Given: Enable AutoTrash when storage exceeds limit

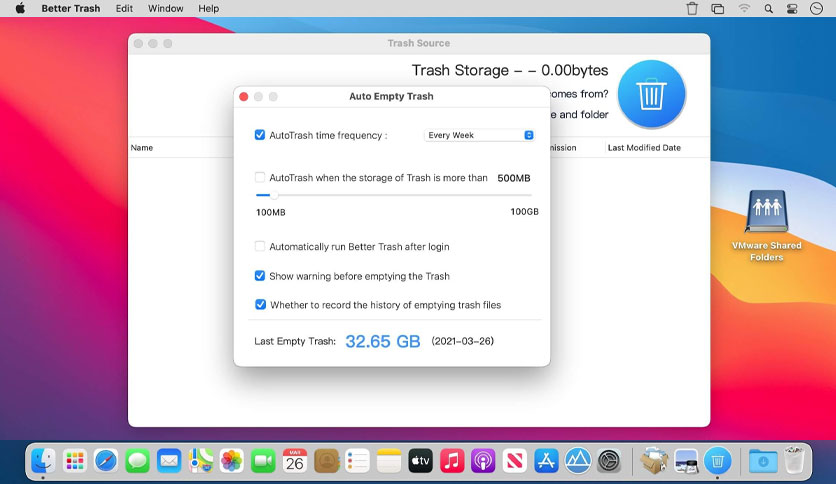Looking at the screenshot, I should 260,177.
